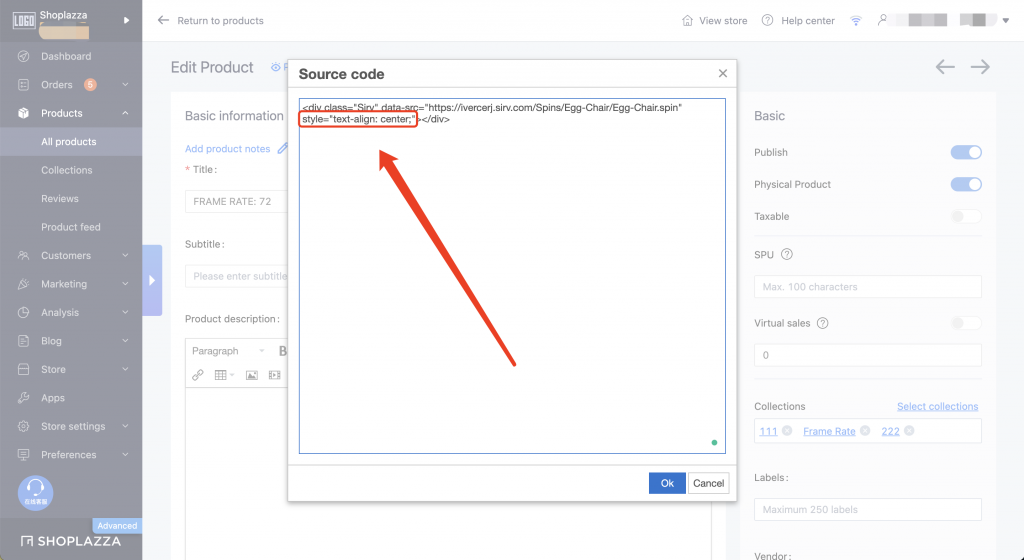Toggle the Publish switch
Viewport: 1024px width, 560px height.
coord(966,152)
